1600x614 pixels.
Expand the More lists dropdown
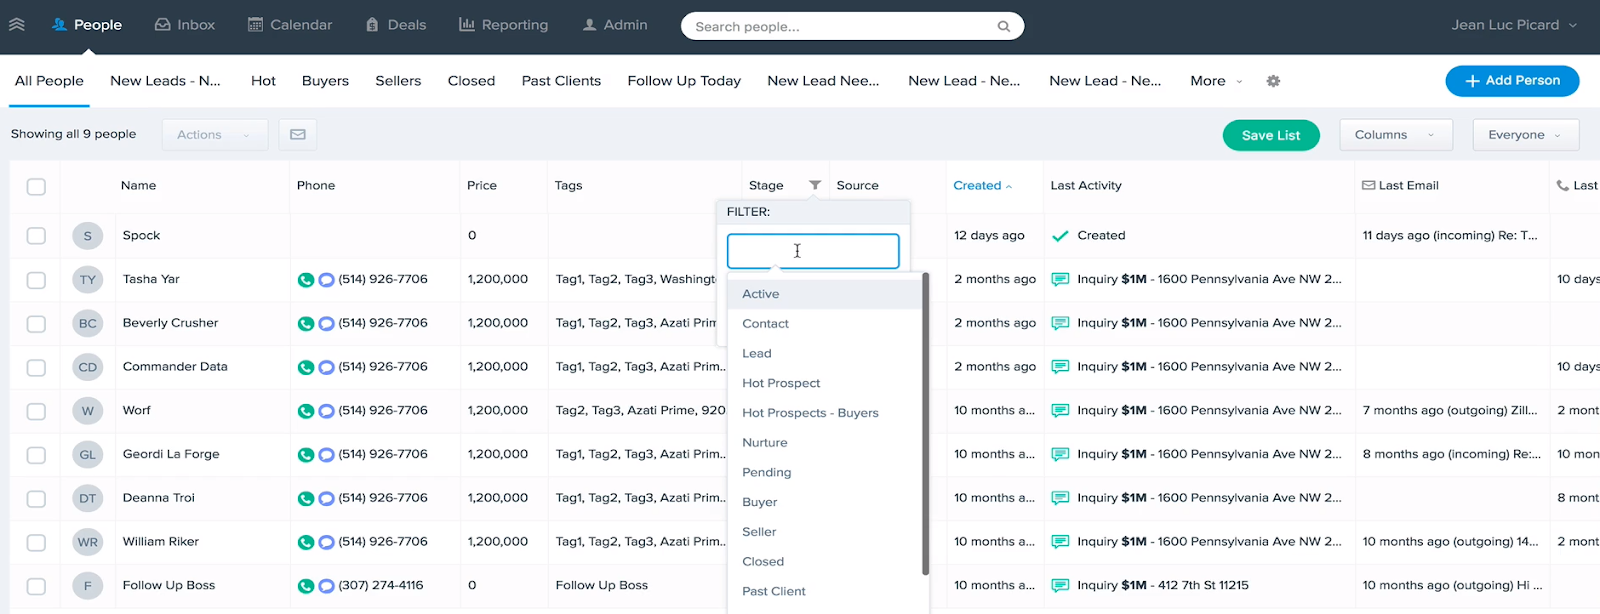coord(1216,81)
